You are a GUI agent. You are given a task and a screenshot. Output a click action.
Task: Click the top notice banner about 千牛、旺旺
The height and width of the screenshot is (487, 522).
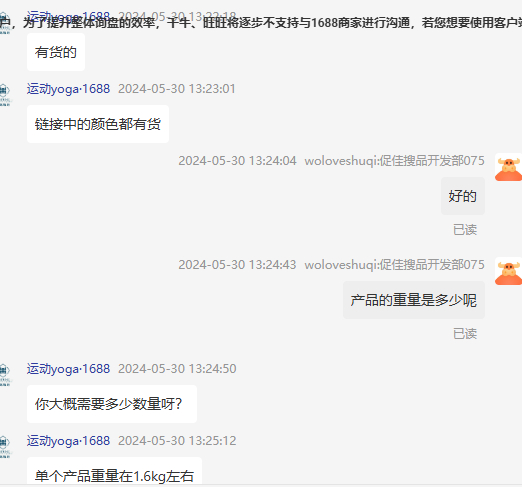click(x=261, y=23)
